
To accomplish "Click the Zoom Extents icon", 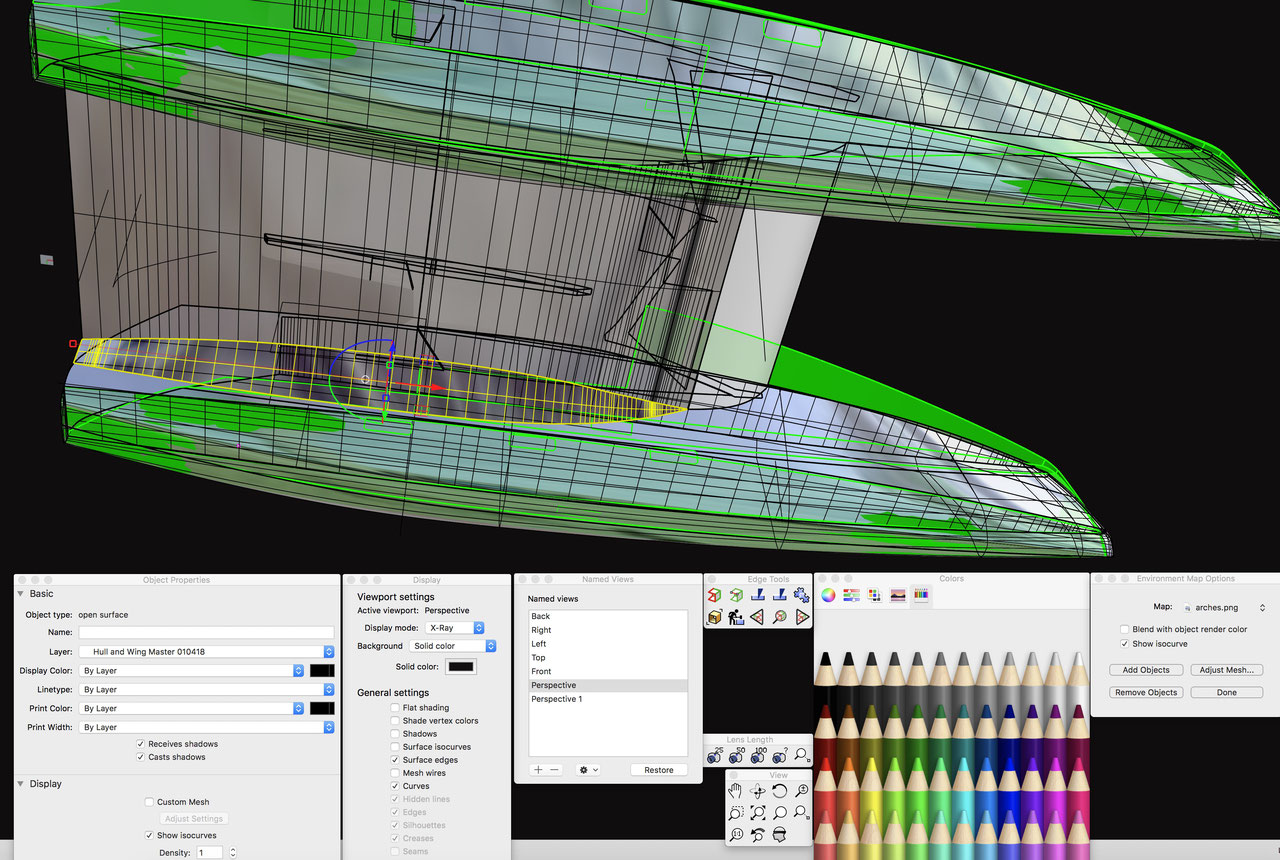I will pos(758,813).
